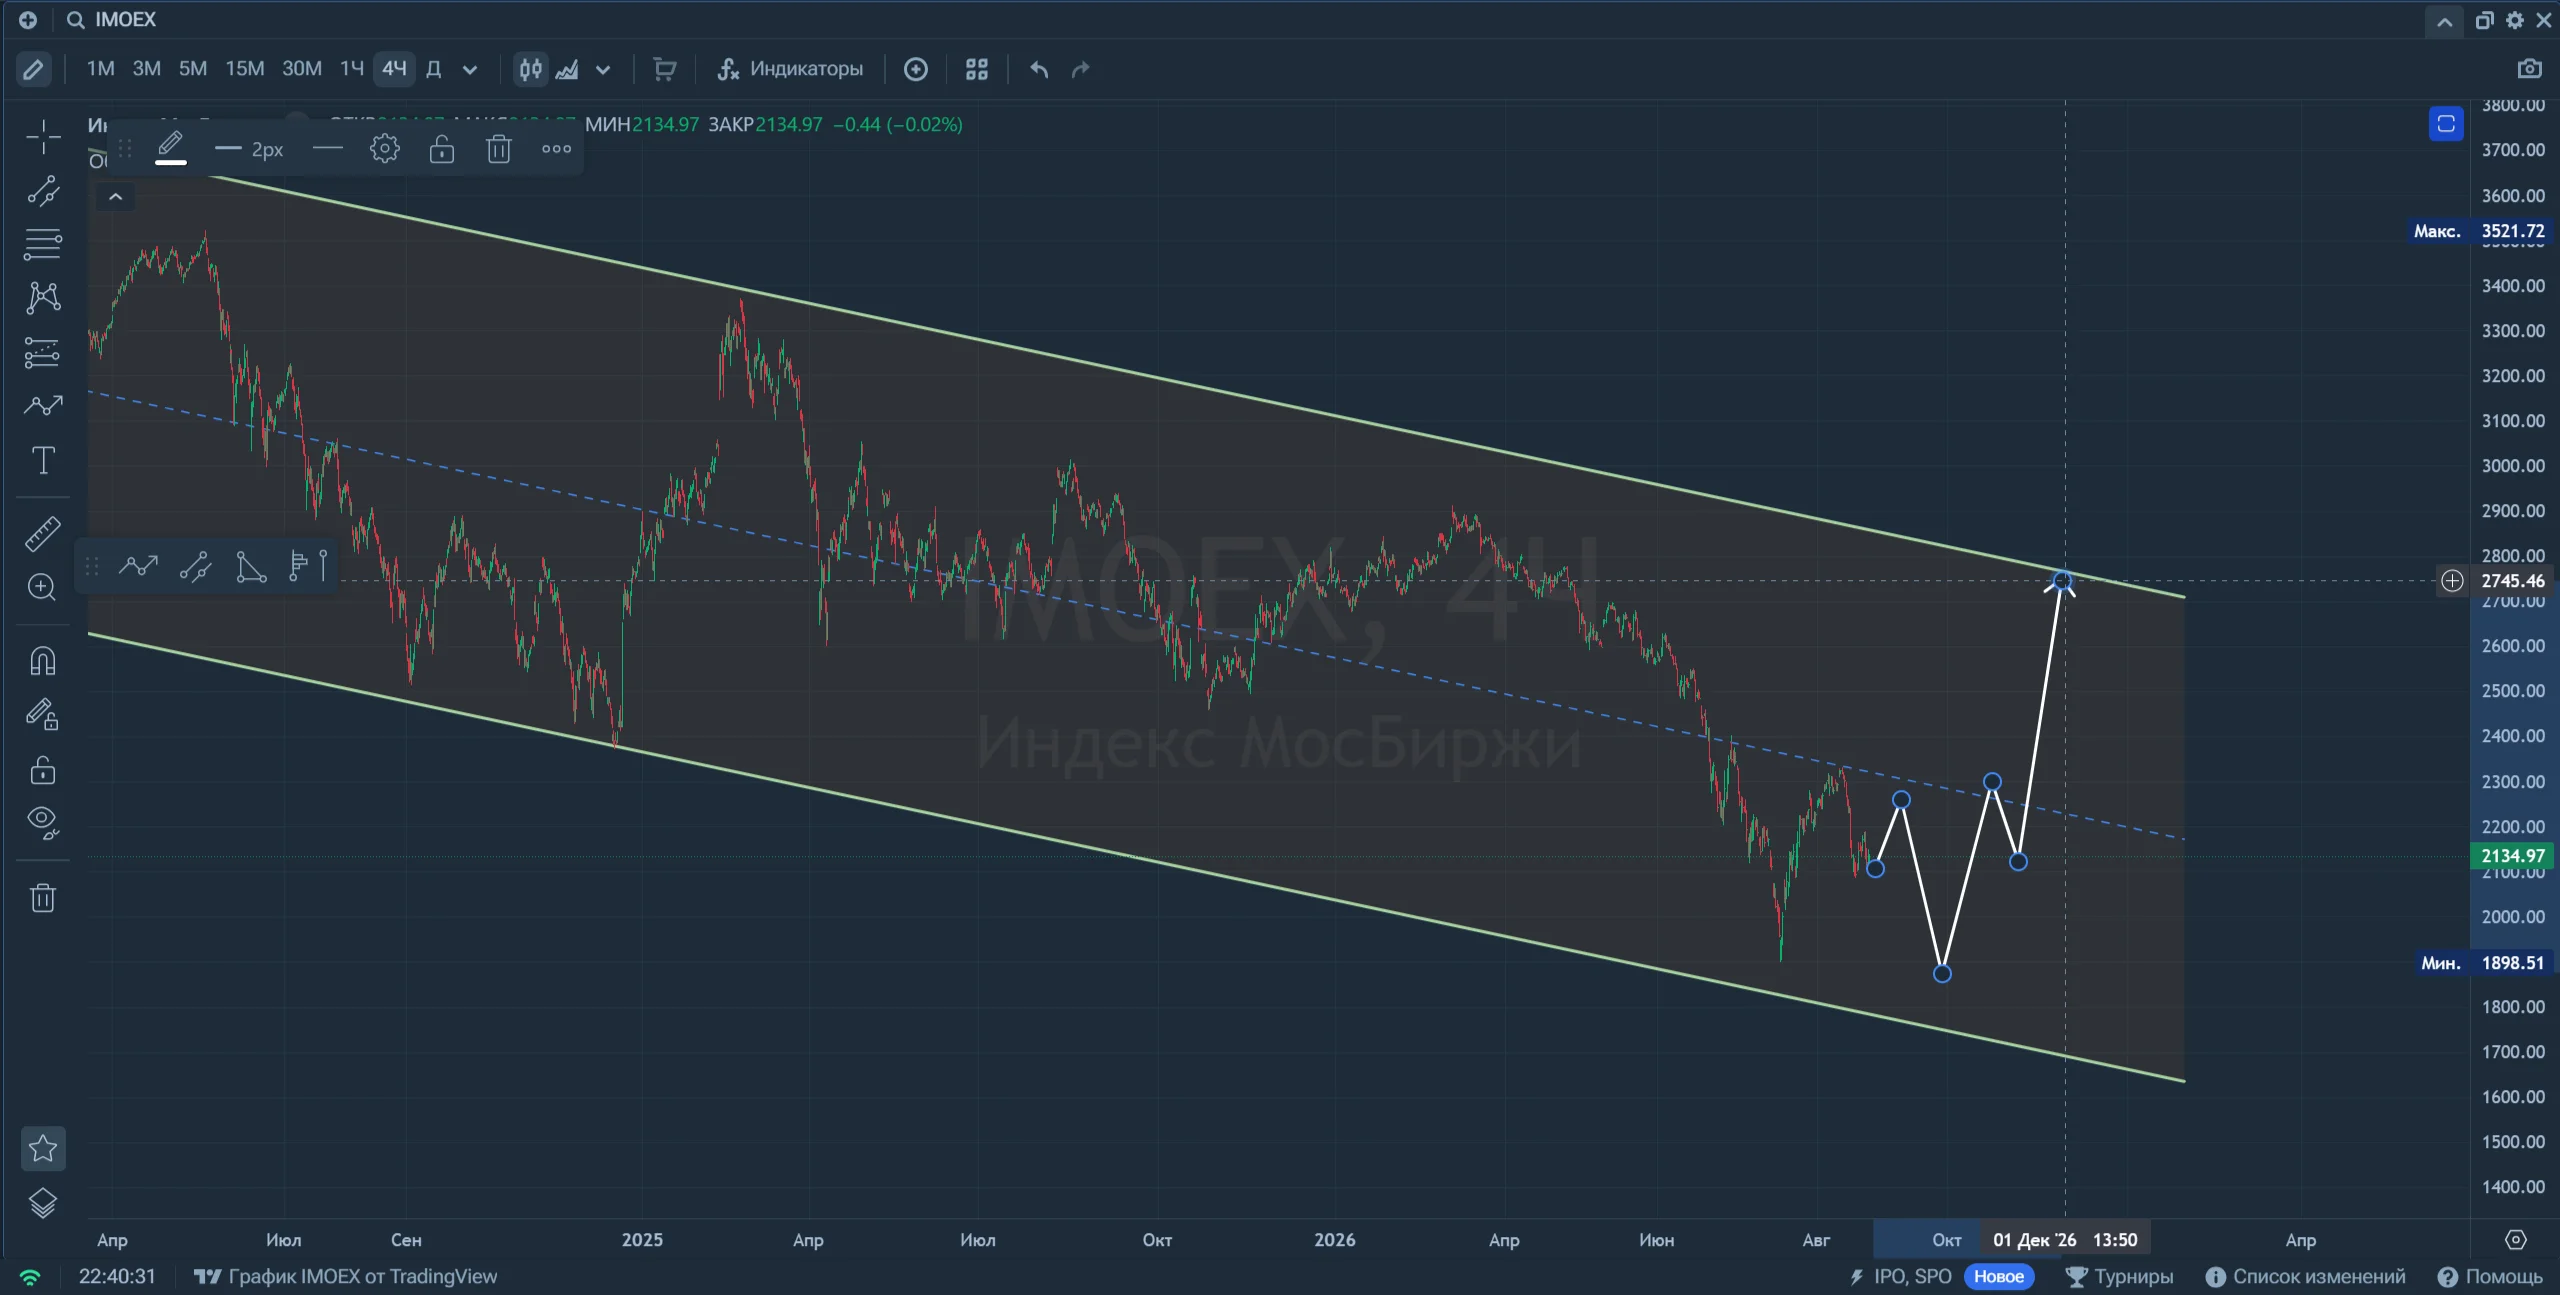Image resolution: width=2560 pixels, height=1295 pixels.
Task: Select the trend line tool in left sidebar
Action: pyautogui.click(x=43, y=191)
